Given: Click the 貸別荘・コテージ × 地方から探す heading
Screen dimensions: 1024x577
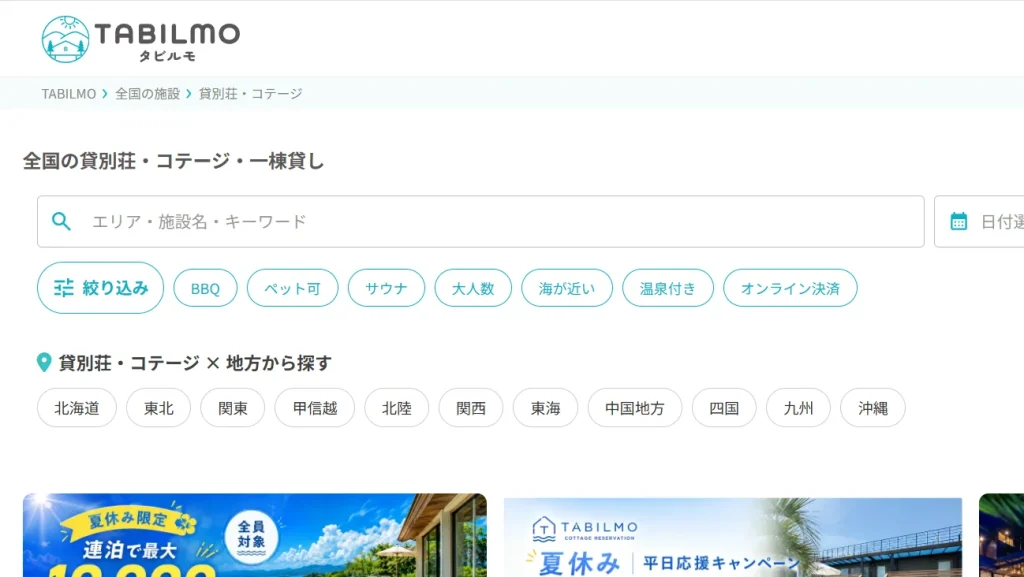Looking at the screenshot, I should point(195,363).
